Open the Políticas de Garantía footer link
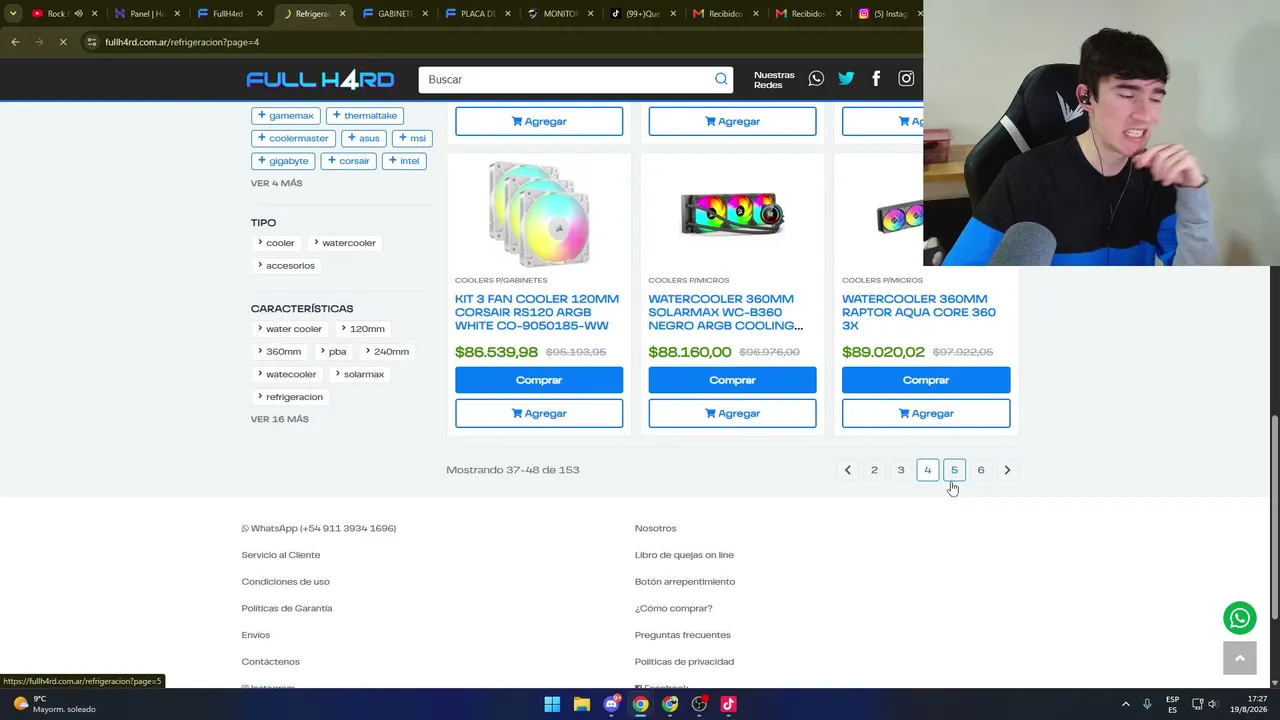1280x720 pixels. (x=287, y=608)
